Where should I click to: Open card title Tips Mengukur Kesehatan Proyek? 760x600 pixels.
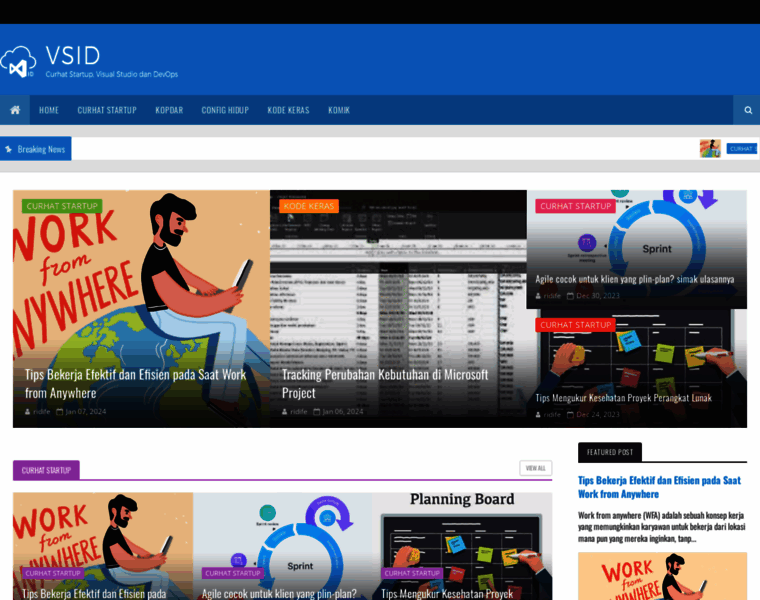[447, 594]
